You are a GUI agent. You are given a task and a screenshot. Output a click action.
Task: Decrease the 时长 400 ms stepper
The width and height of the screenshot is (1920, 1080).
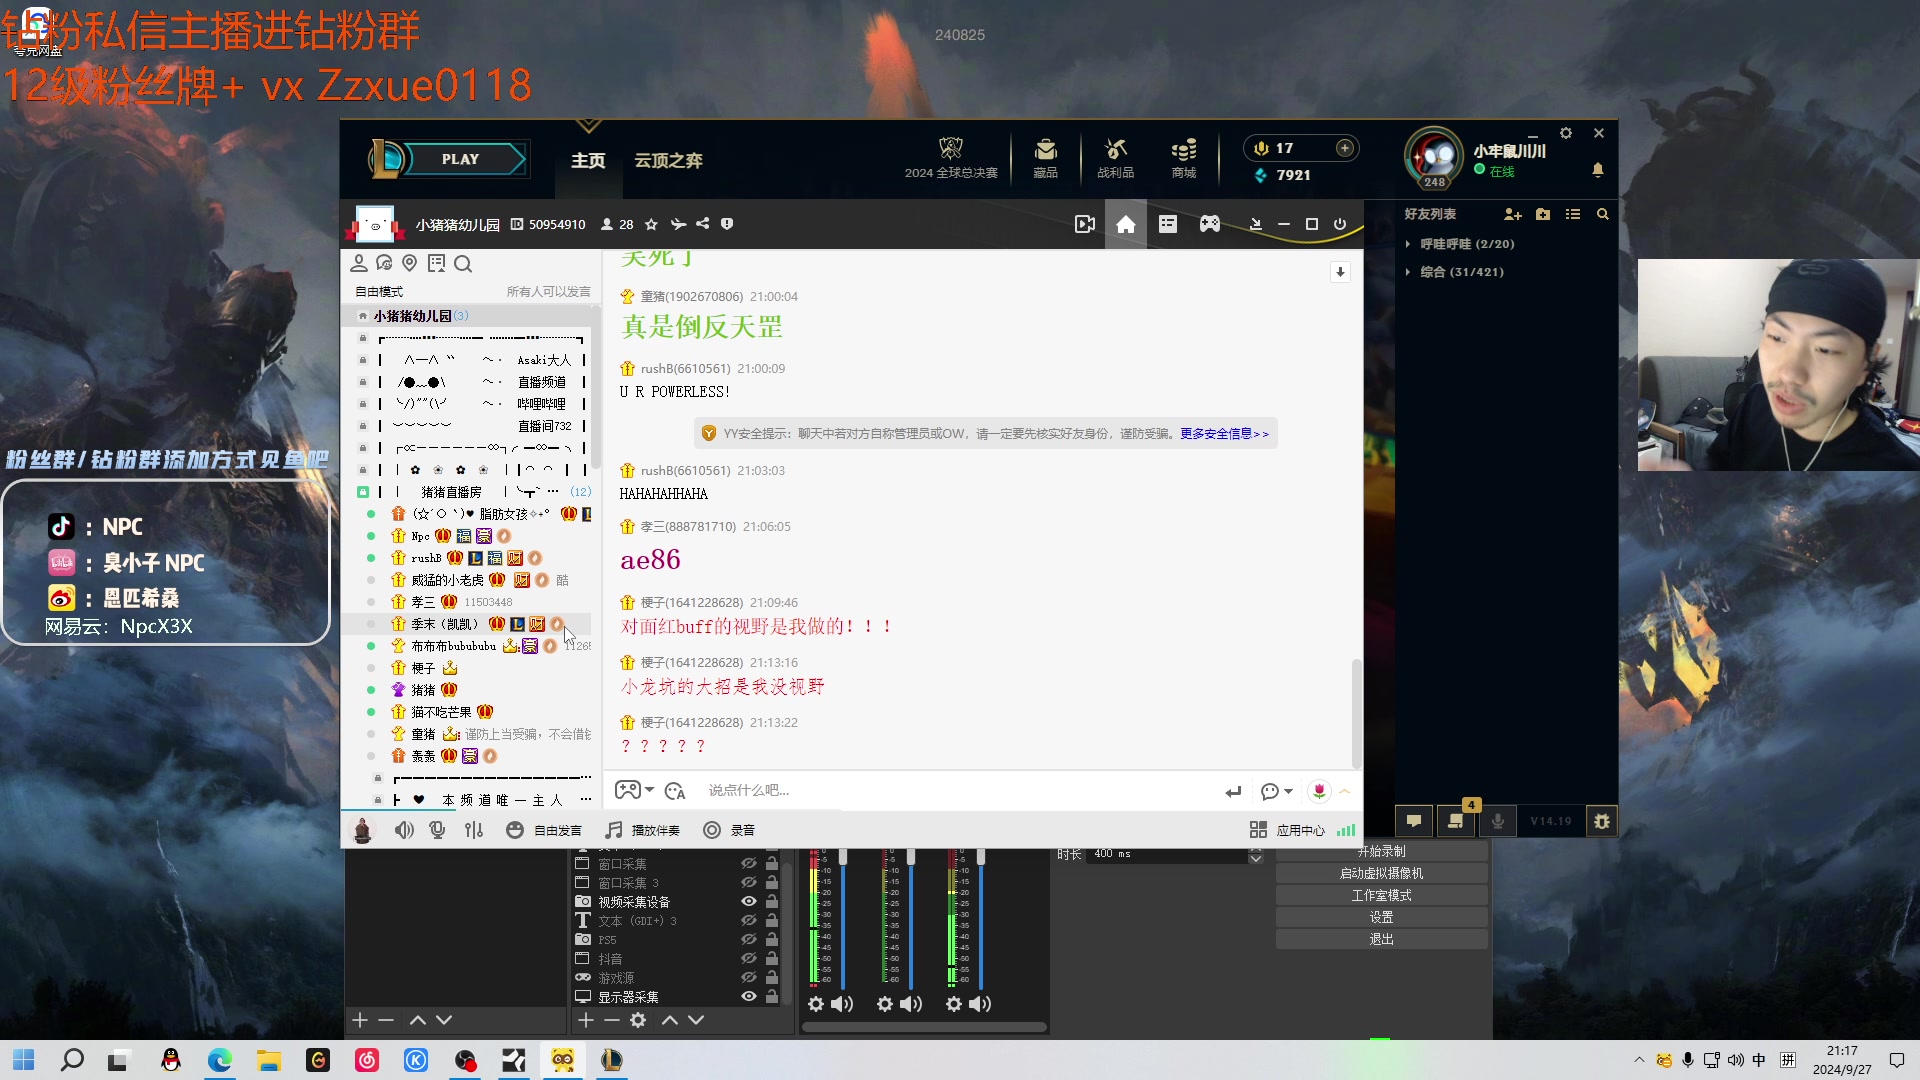(x=1256, y=858)
